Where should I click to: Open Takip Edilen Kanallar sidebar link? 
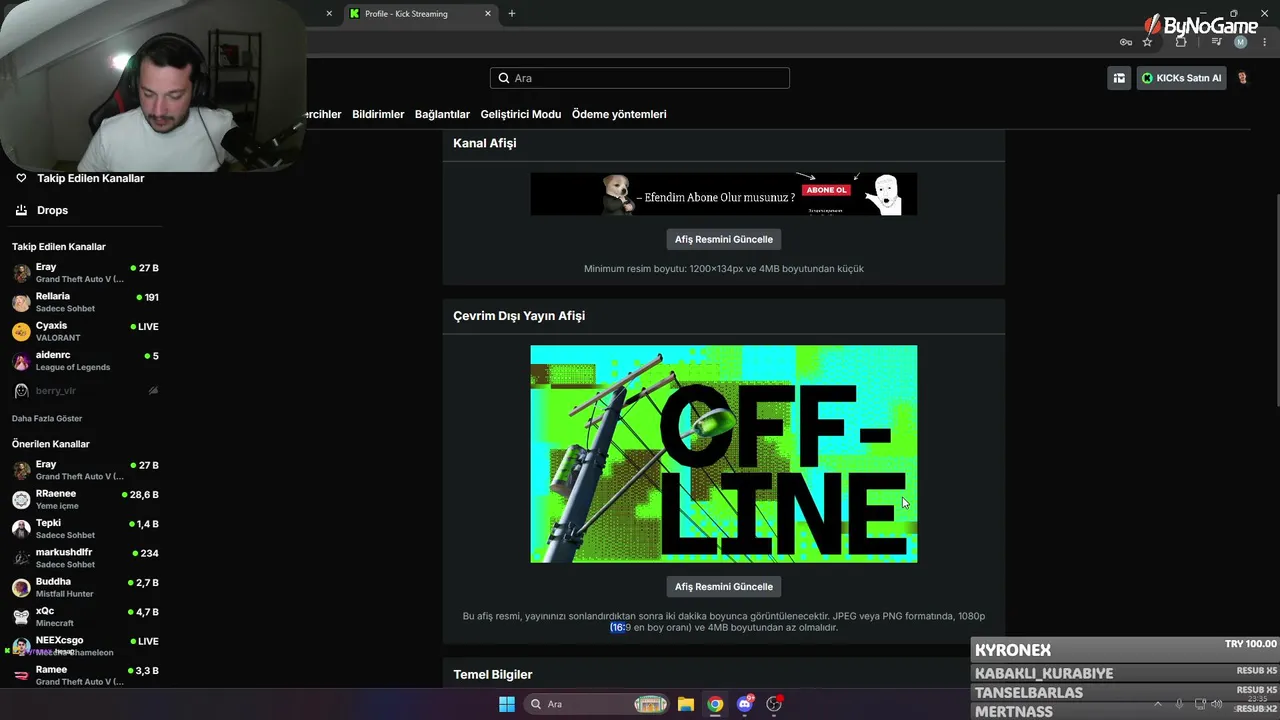91,178
